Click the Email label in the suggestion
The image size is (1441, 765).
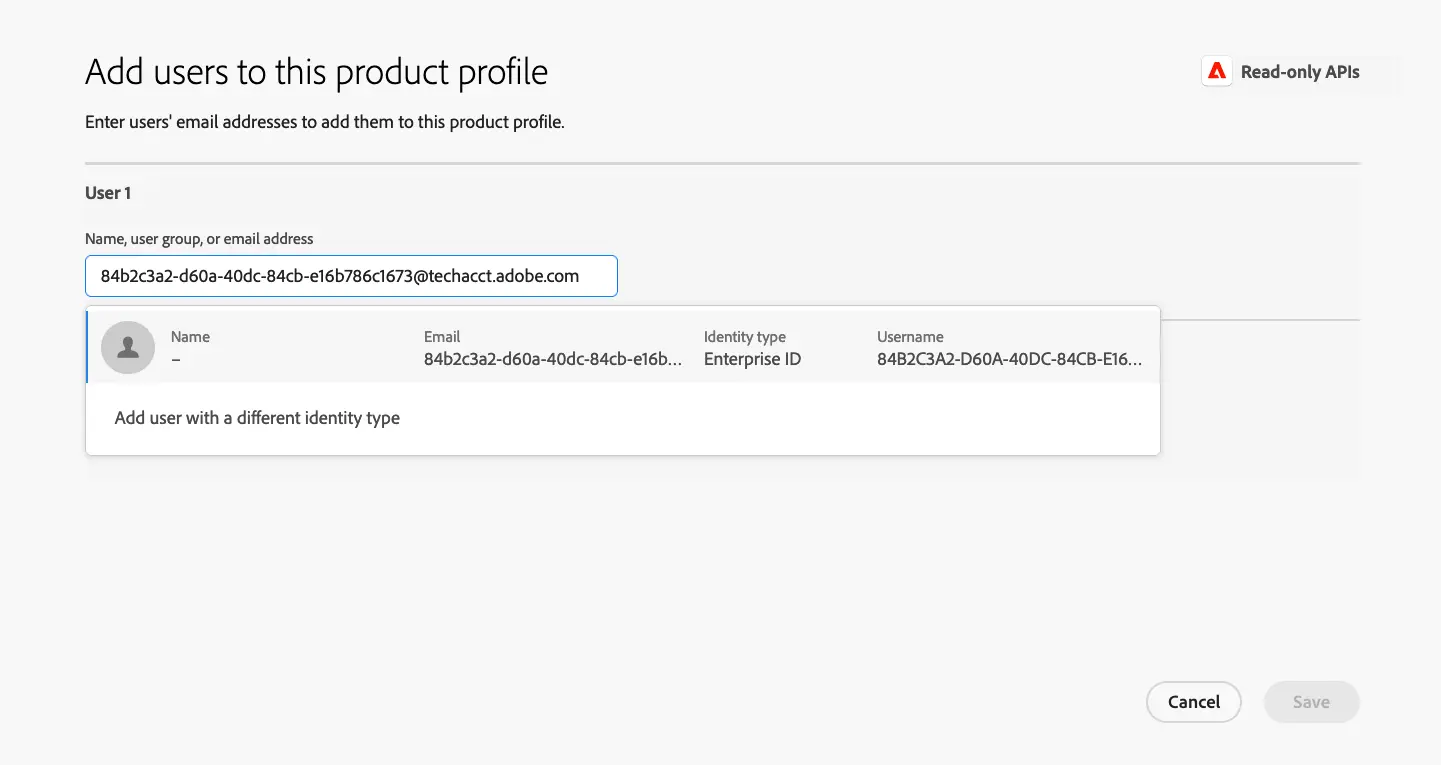pyautogui.click(x=442, y=337)
